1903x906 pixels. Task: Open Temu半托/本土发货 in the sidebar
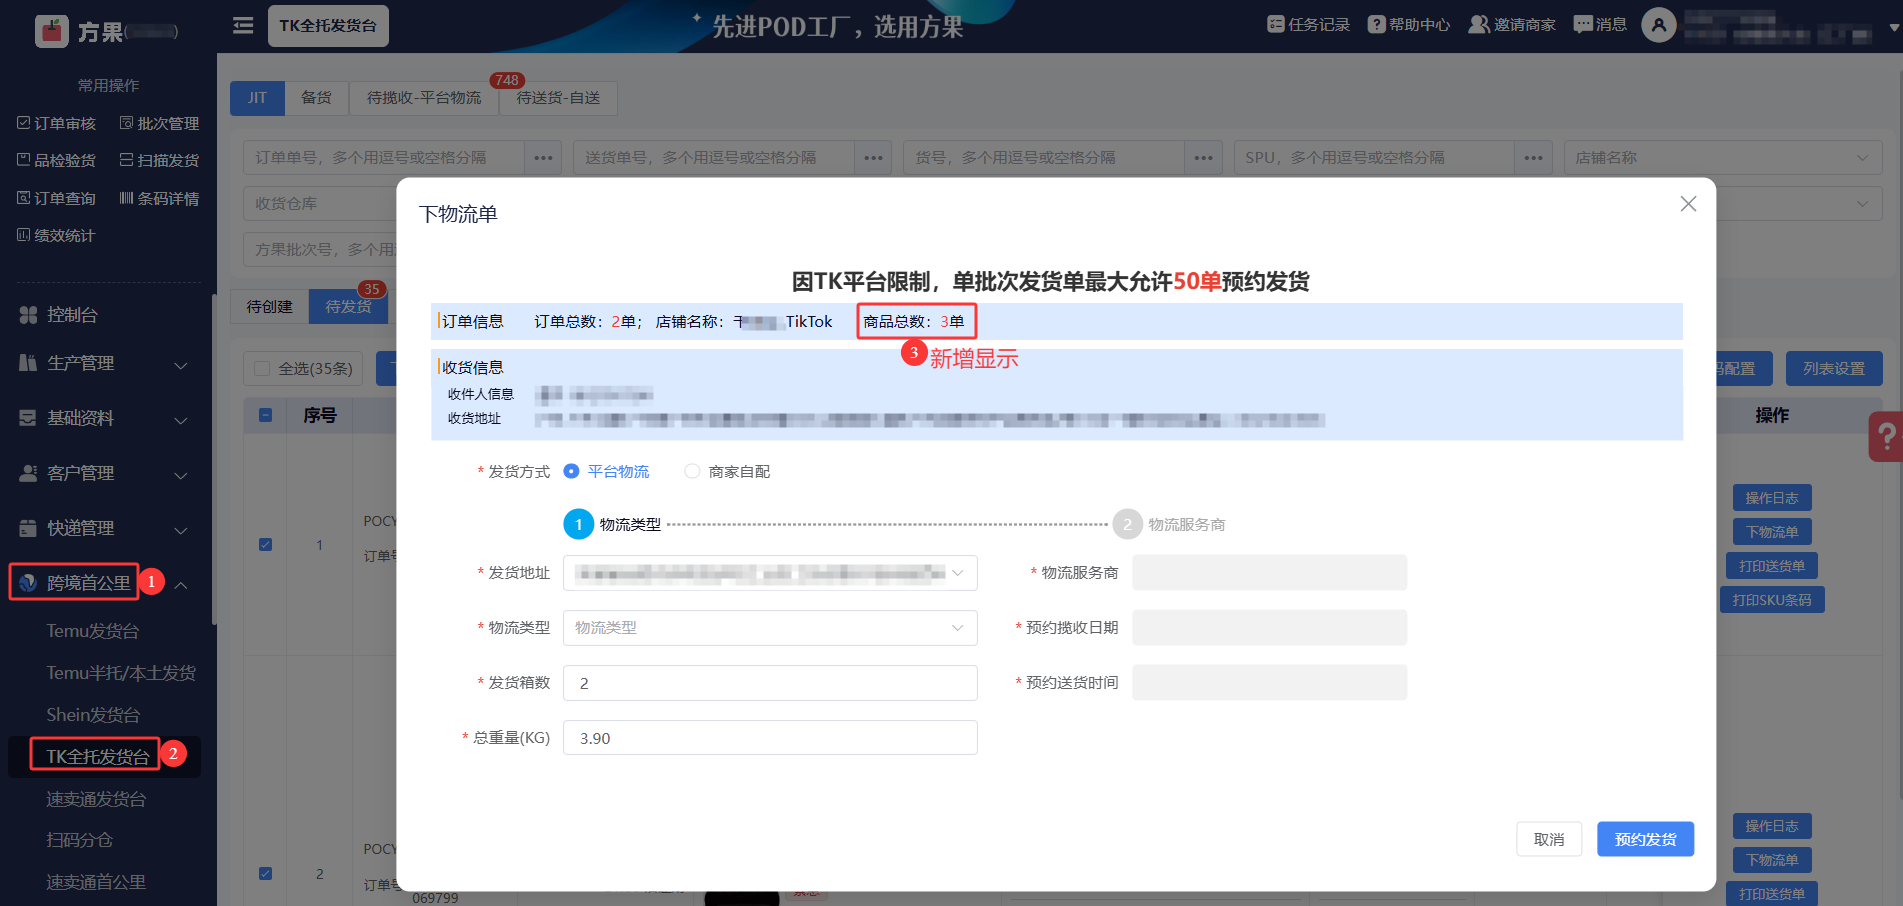[x=121, y=673]
